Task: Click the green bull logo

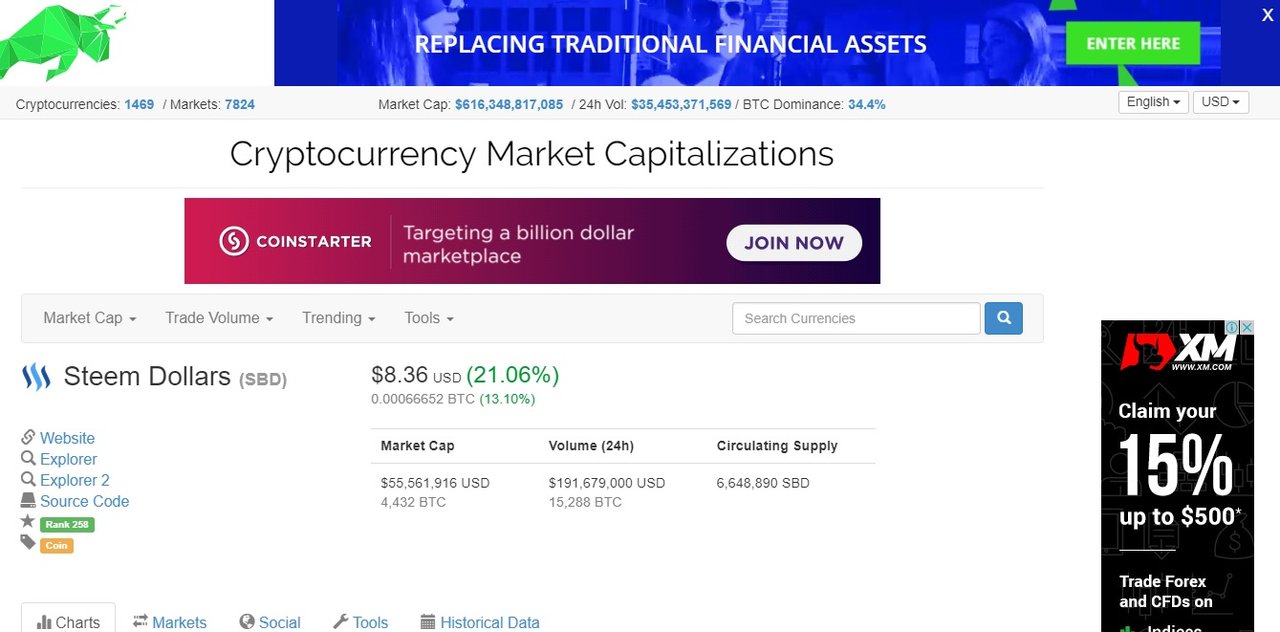Action: coord(63,42)
